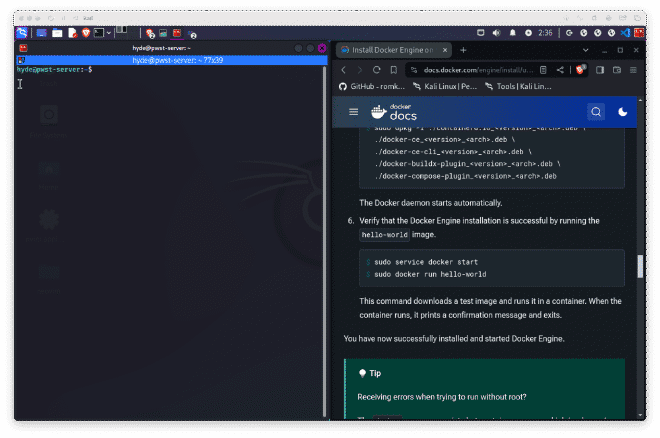660x438 pixels.
Task: Open the Docker docs navigation hamburger
Action: (354, 112)
